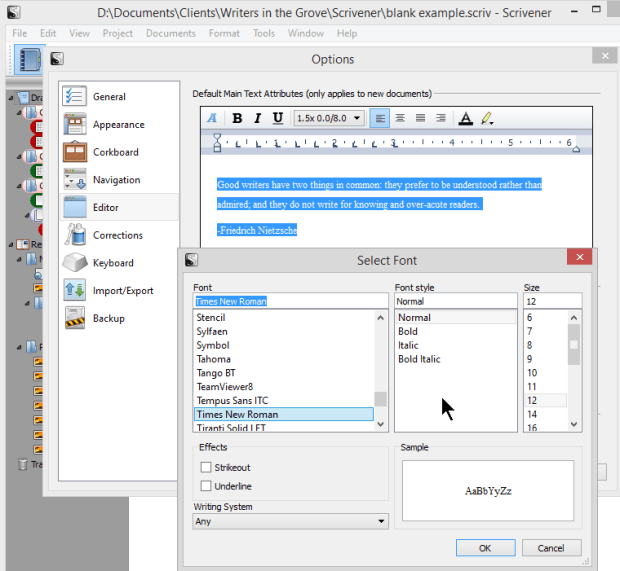Click Cancel in Select Font dialog
Viewport: 620px width, 571px height.
(x=551, y=548)
